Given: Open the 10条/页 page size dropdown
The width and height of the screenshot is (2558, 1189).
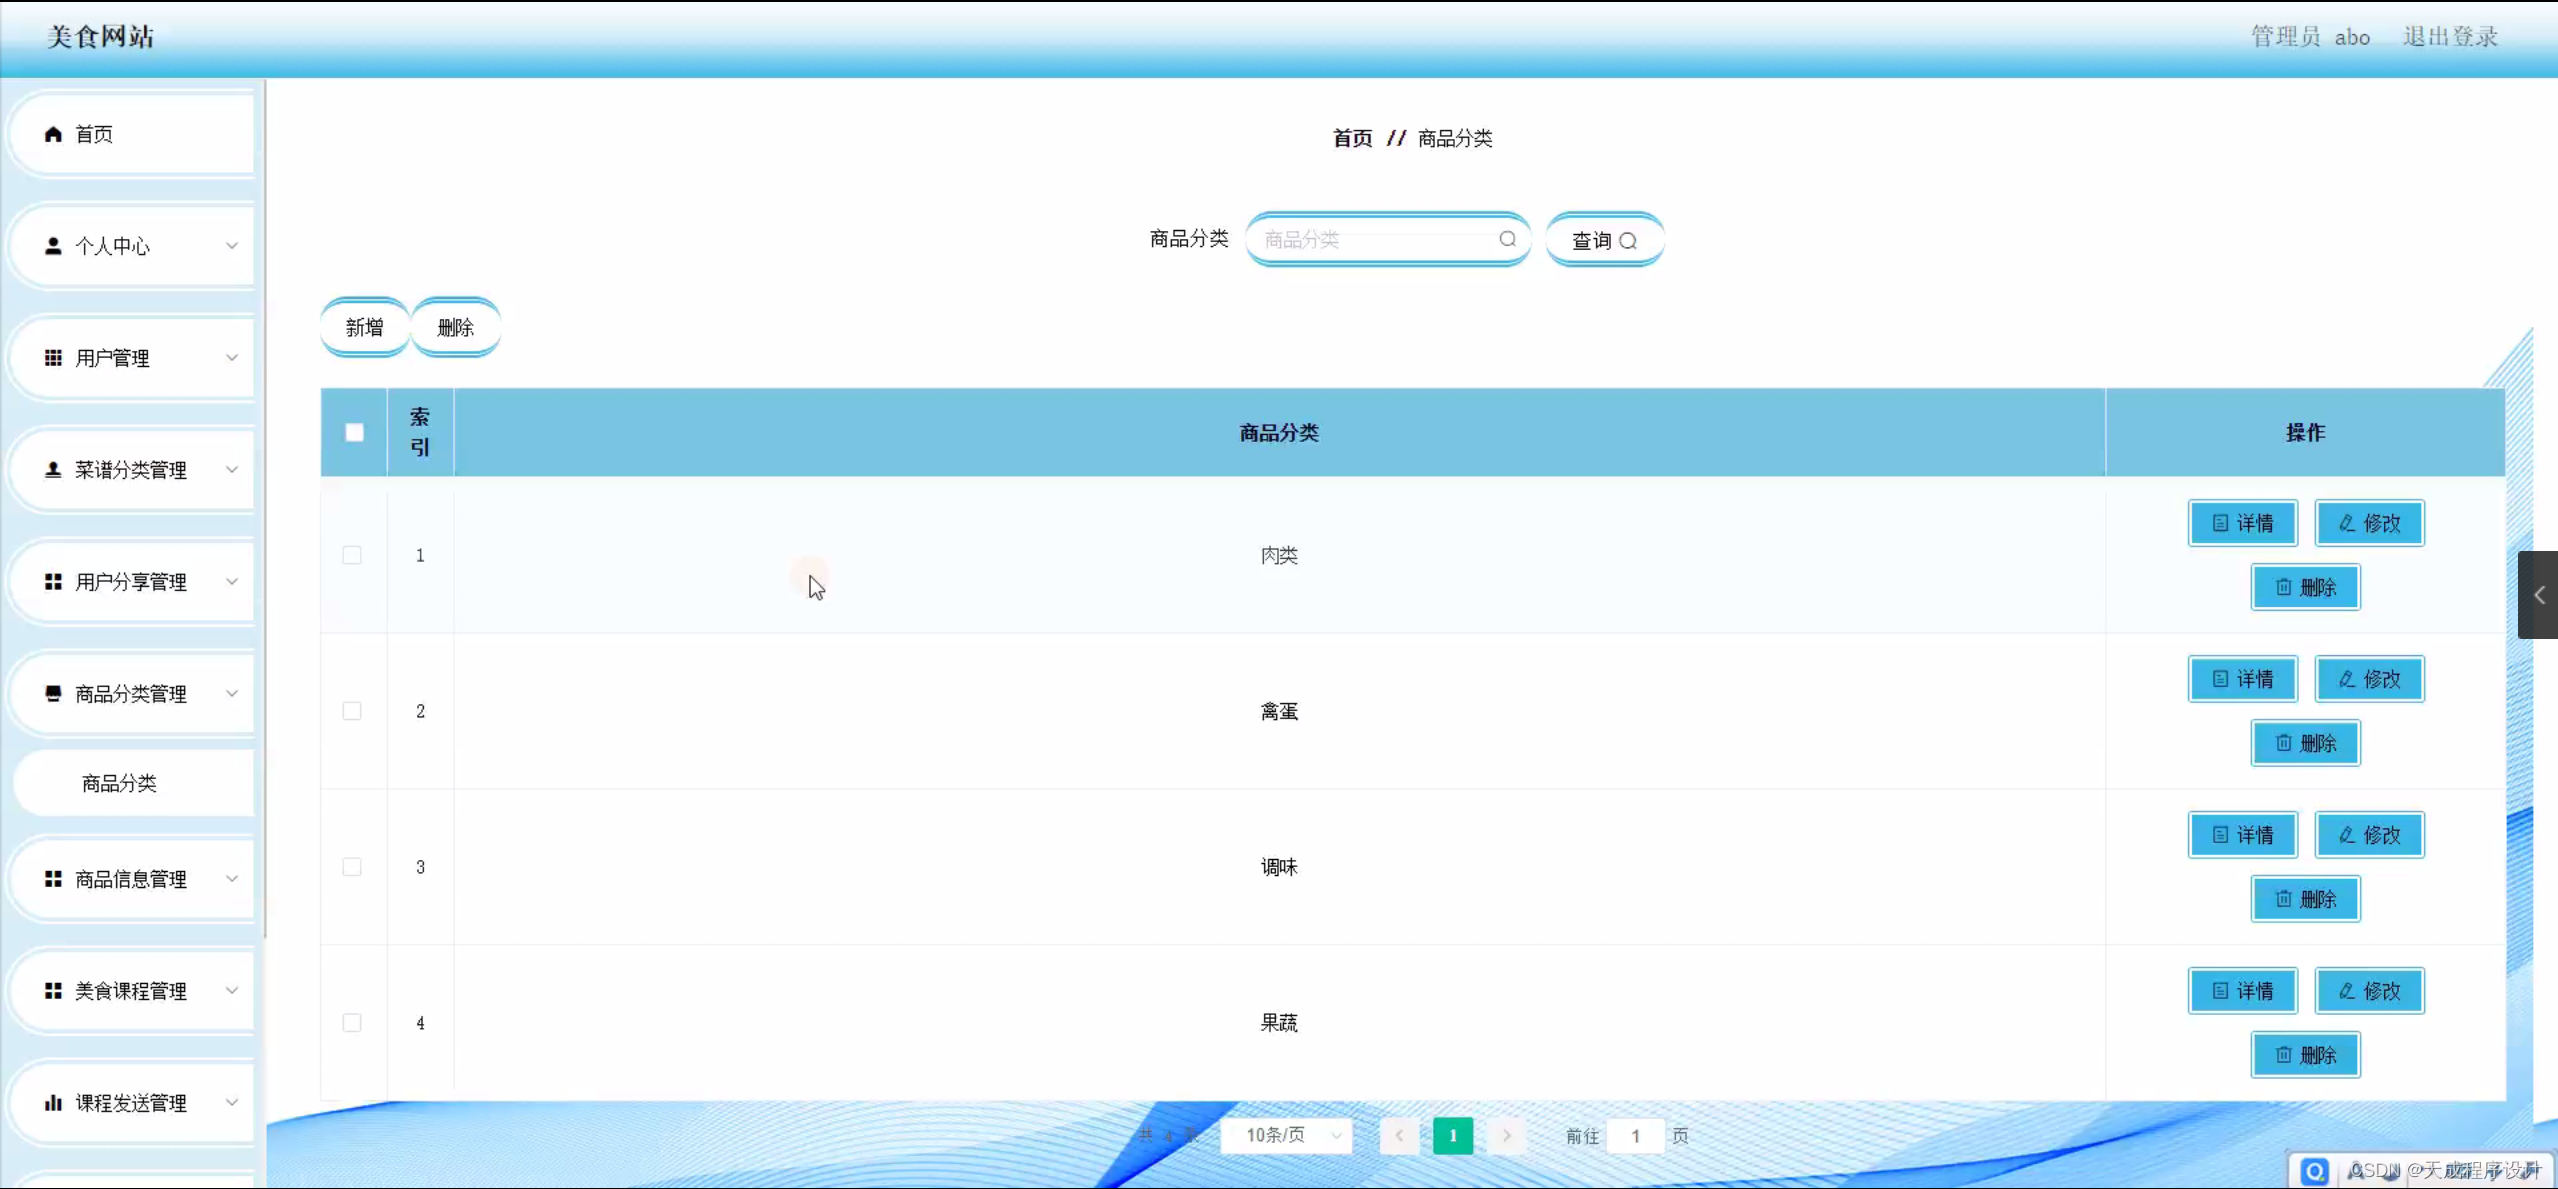Looking at the screenshot, I should point(1286,1135).
